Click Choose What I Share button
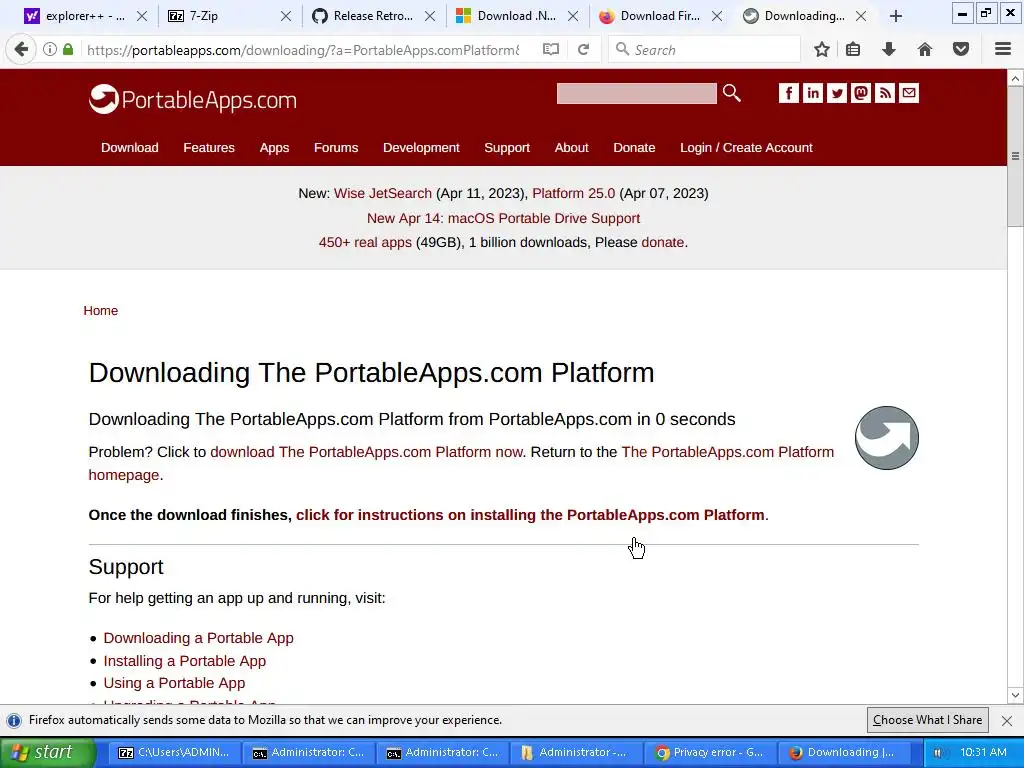 [927, 720]
